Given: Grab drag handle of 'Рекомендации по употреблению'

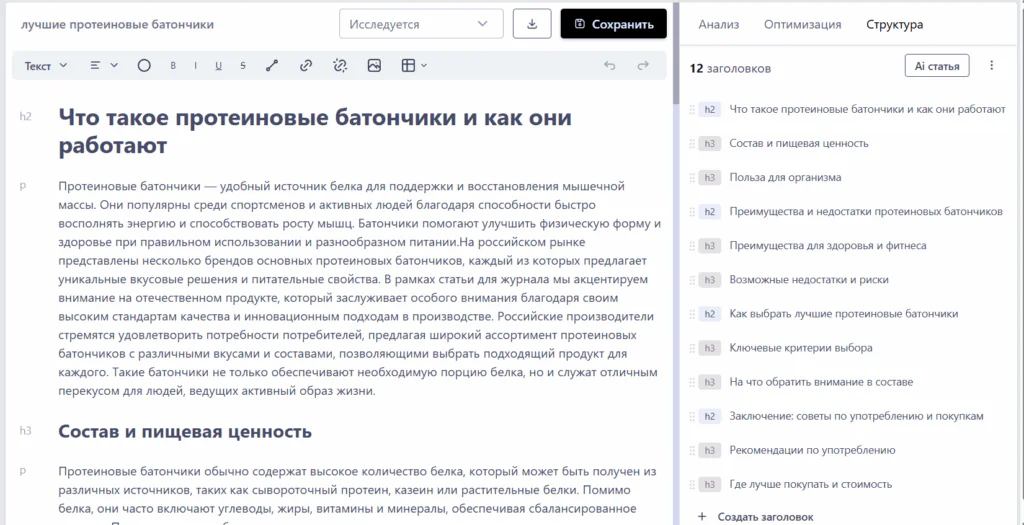Looking at the screenshot, I should click(x=692, y=451).
